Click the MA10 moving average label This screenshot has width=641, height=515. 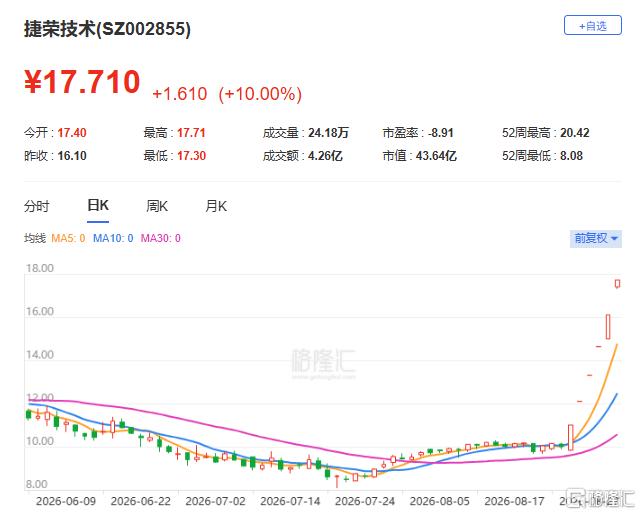tap(113, 238)
